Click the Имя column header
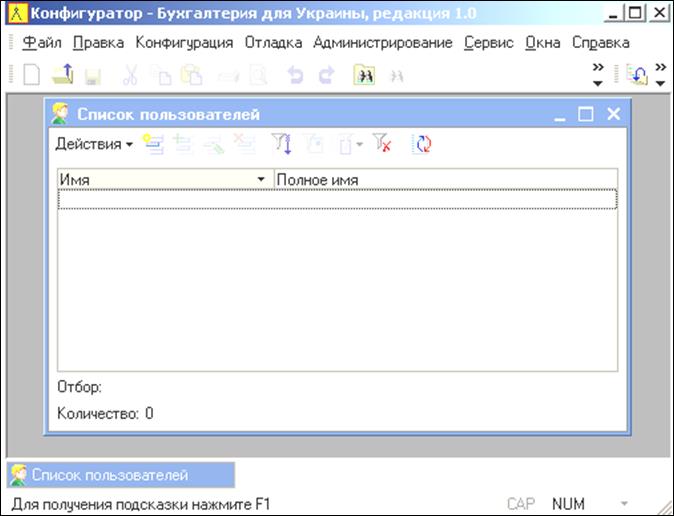 (165, 179)
